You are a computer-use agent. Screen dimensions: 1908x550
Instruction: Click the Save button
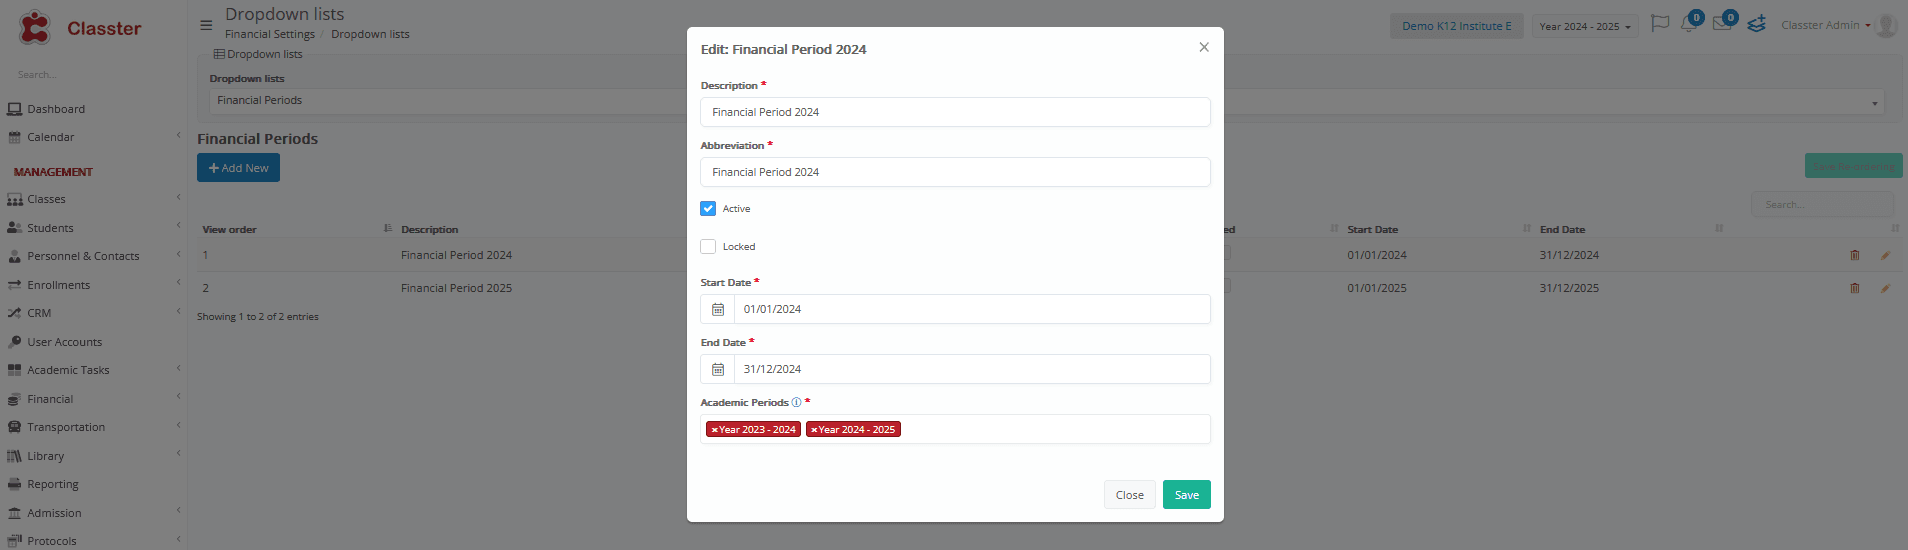tap(1187, 495)
